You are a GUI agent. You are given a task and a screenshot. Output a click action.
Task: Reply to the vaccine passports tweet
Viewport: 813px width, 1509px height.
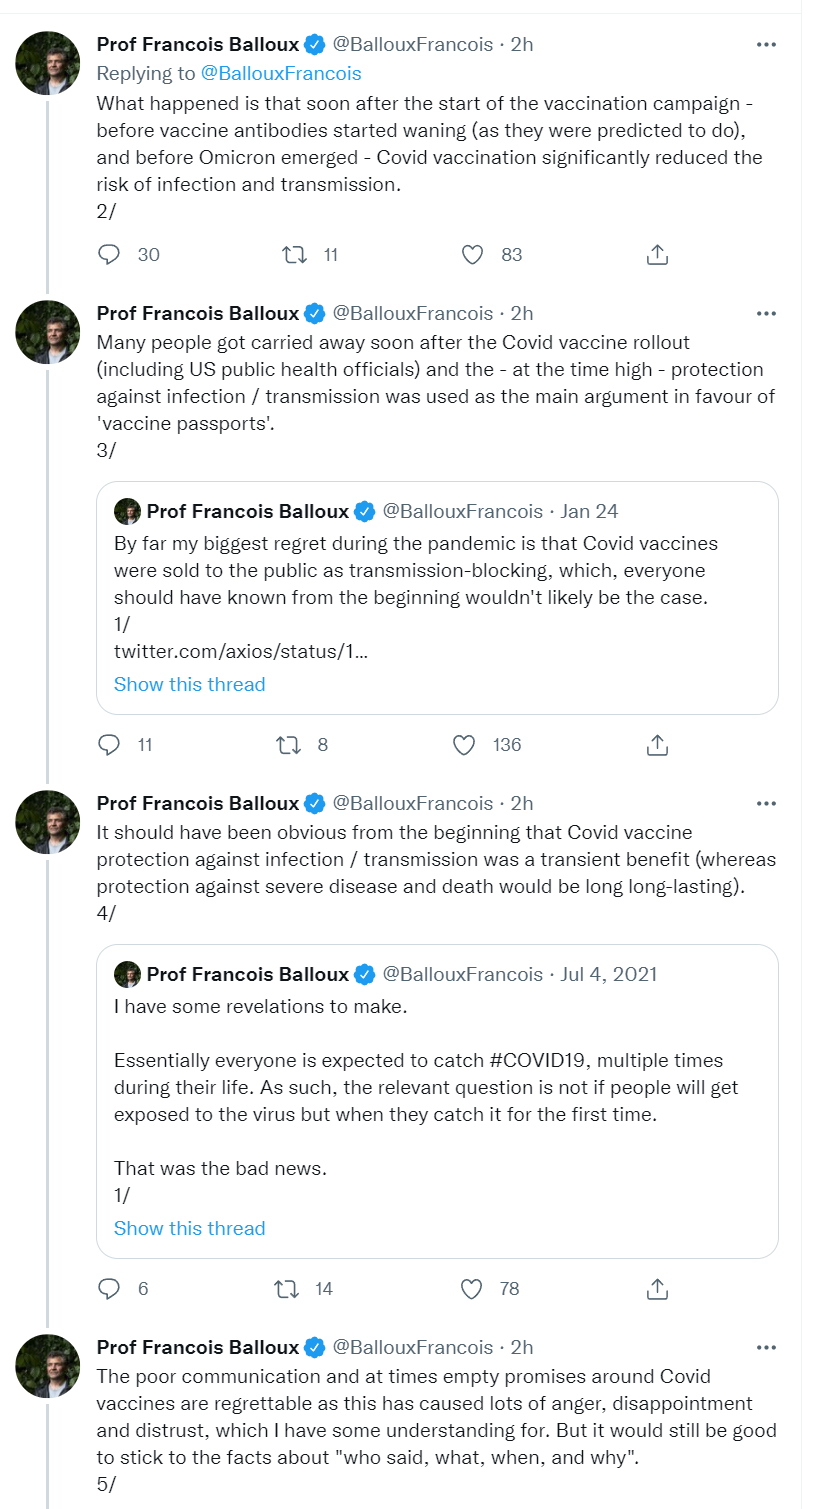pos(109,745)
